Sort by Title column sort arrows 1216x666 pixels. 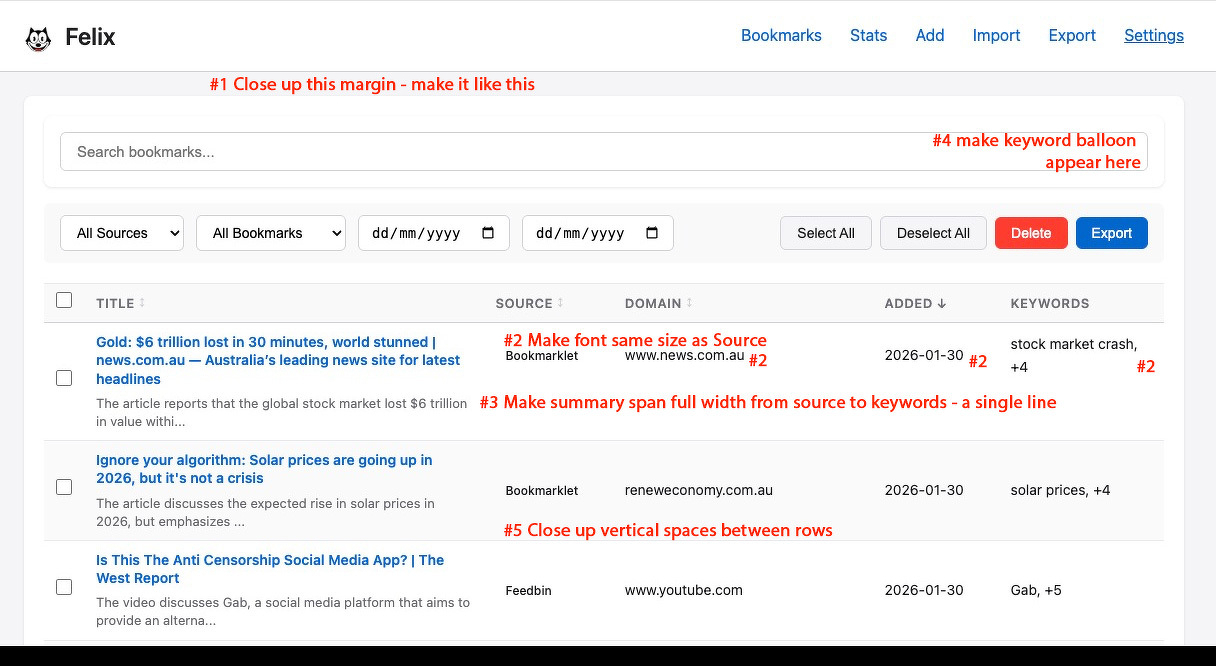142,303
